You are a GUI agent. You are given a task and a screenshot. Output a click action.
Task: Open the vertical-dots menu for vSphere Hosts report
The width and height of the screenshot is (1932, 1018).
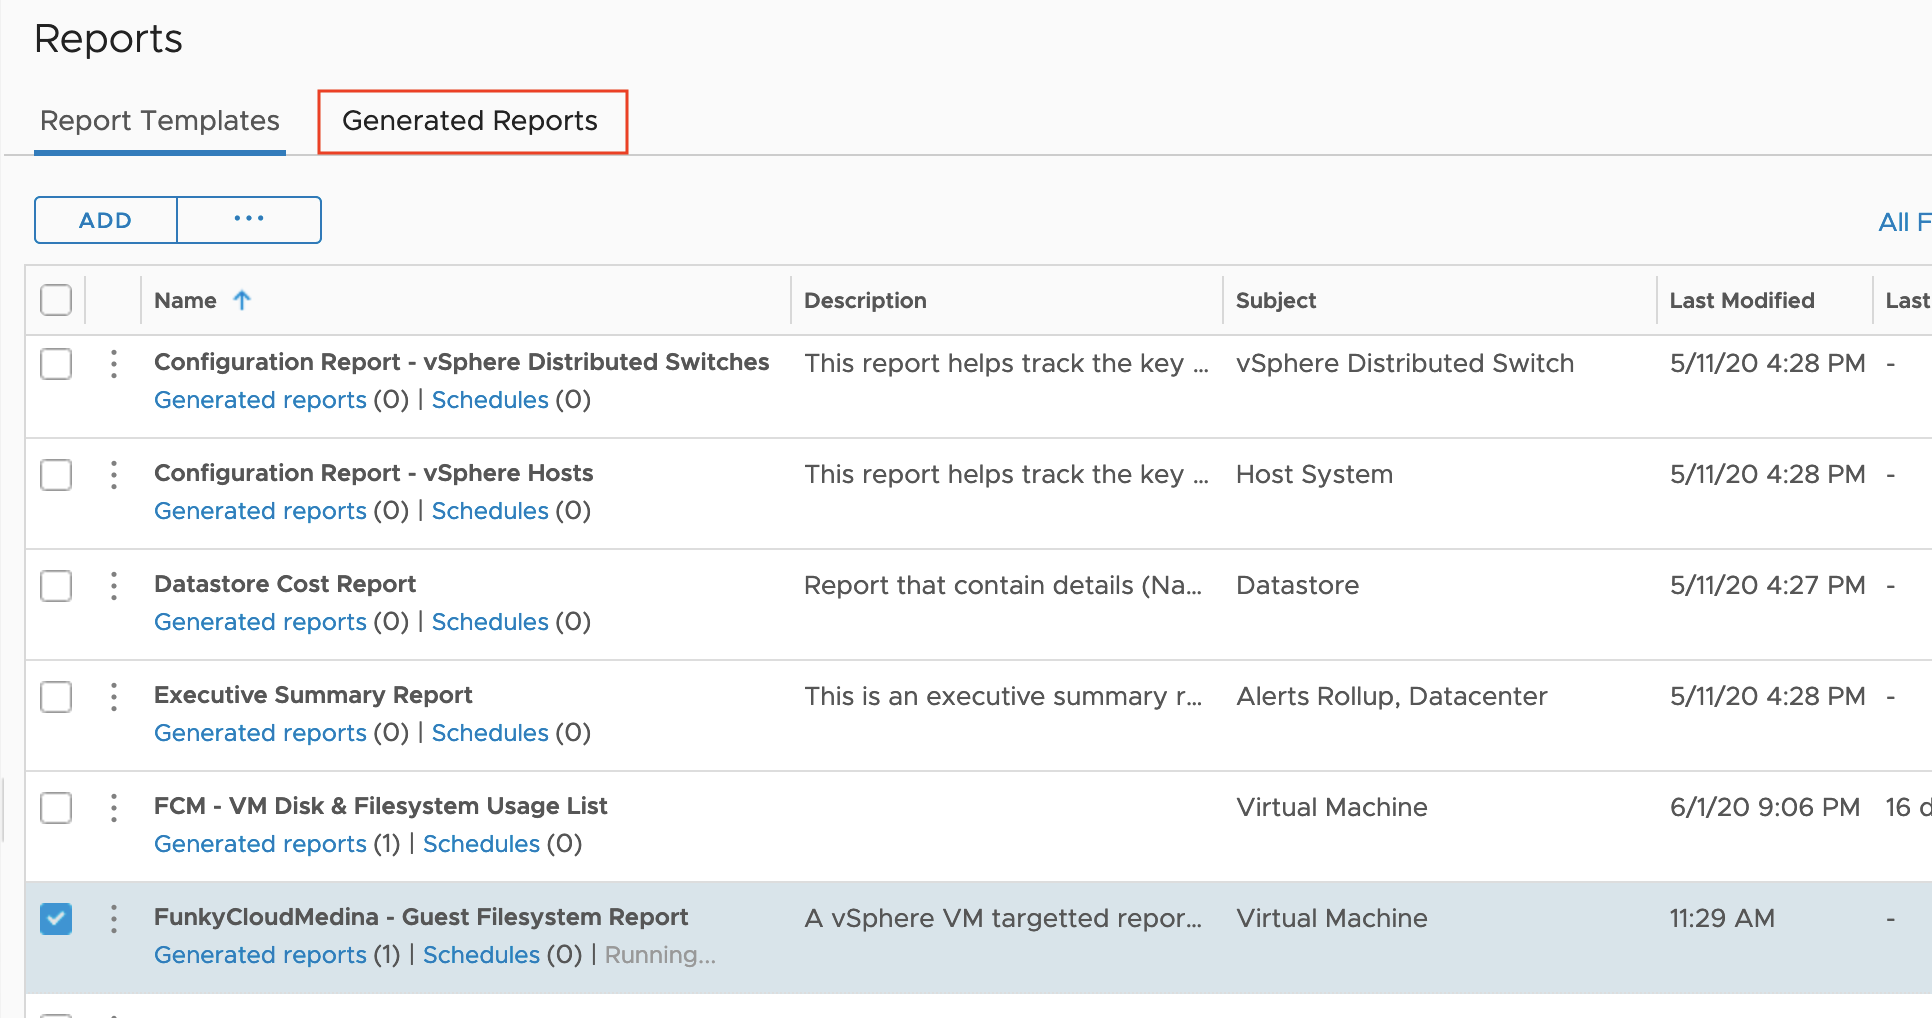(x=114, y=475)
